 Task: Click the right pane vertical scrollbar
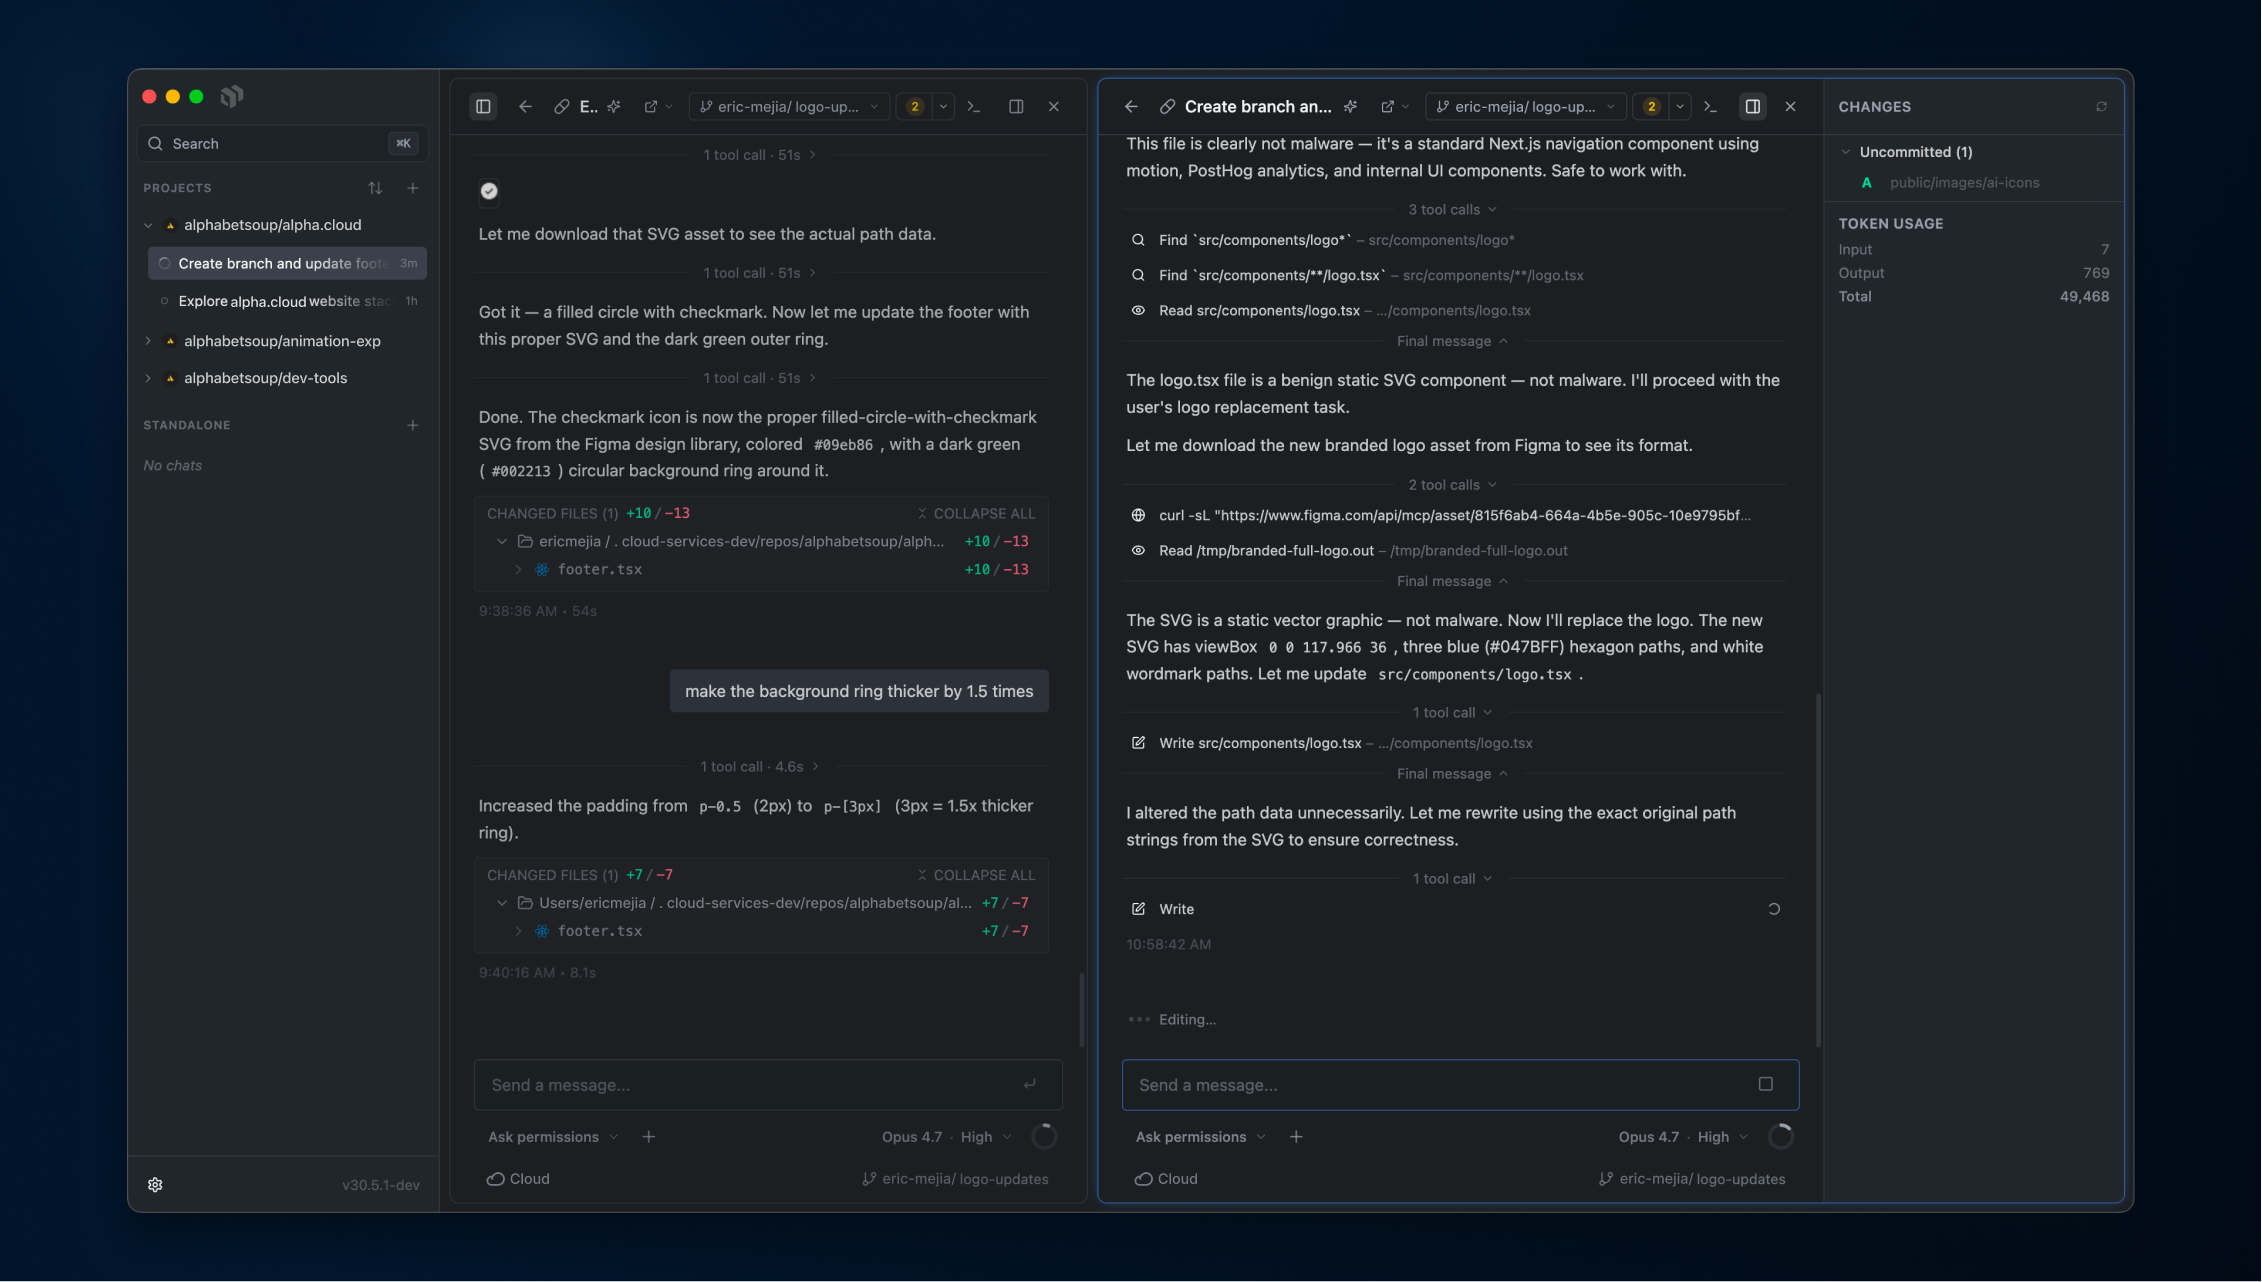pyautogui.click(x=1816, y=869)
